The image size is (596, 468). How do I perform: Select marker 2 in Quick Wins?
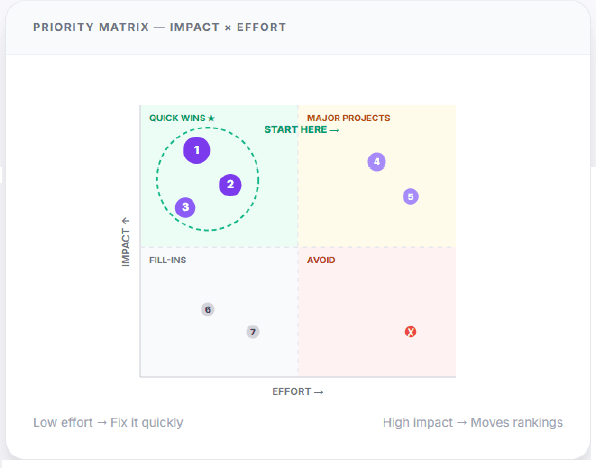point(230,185)
